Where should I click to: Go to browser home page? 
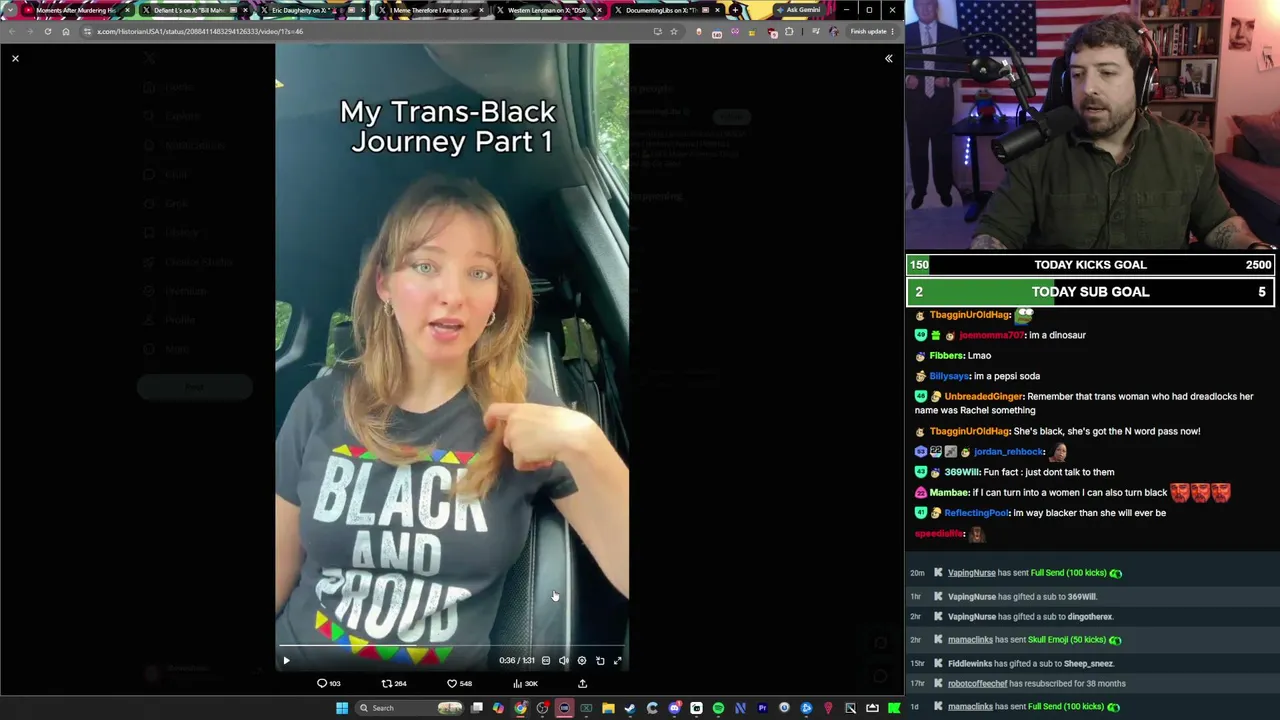click(66, 31)
